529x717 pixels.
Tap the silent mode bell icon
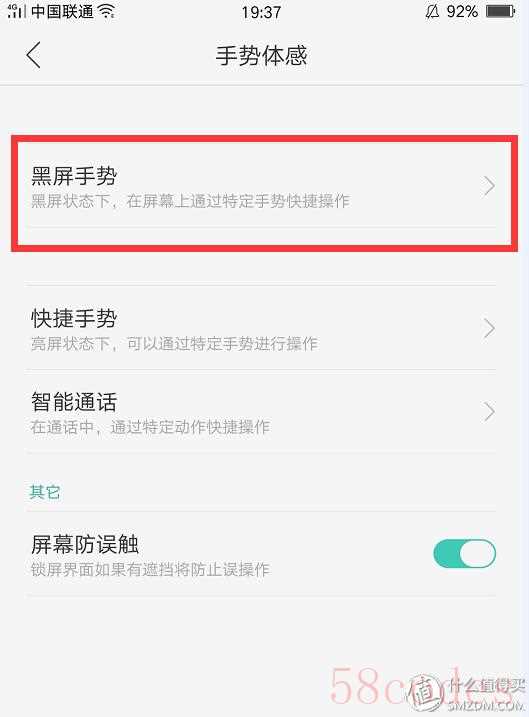(432, 11)
